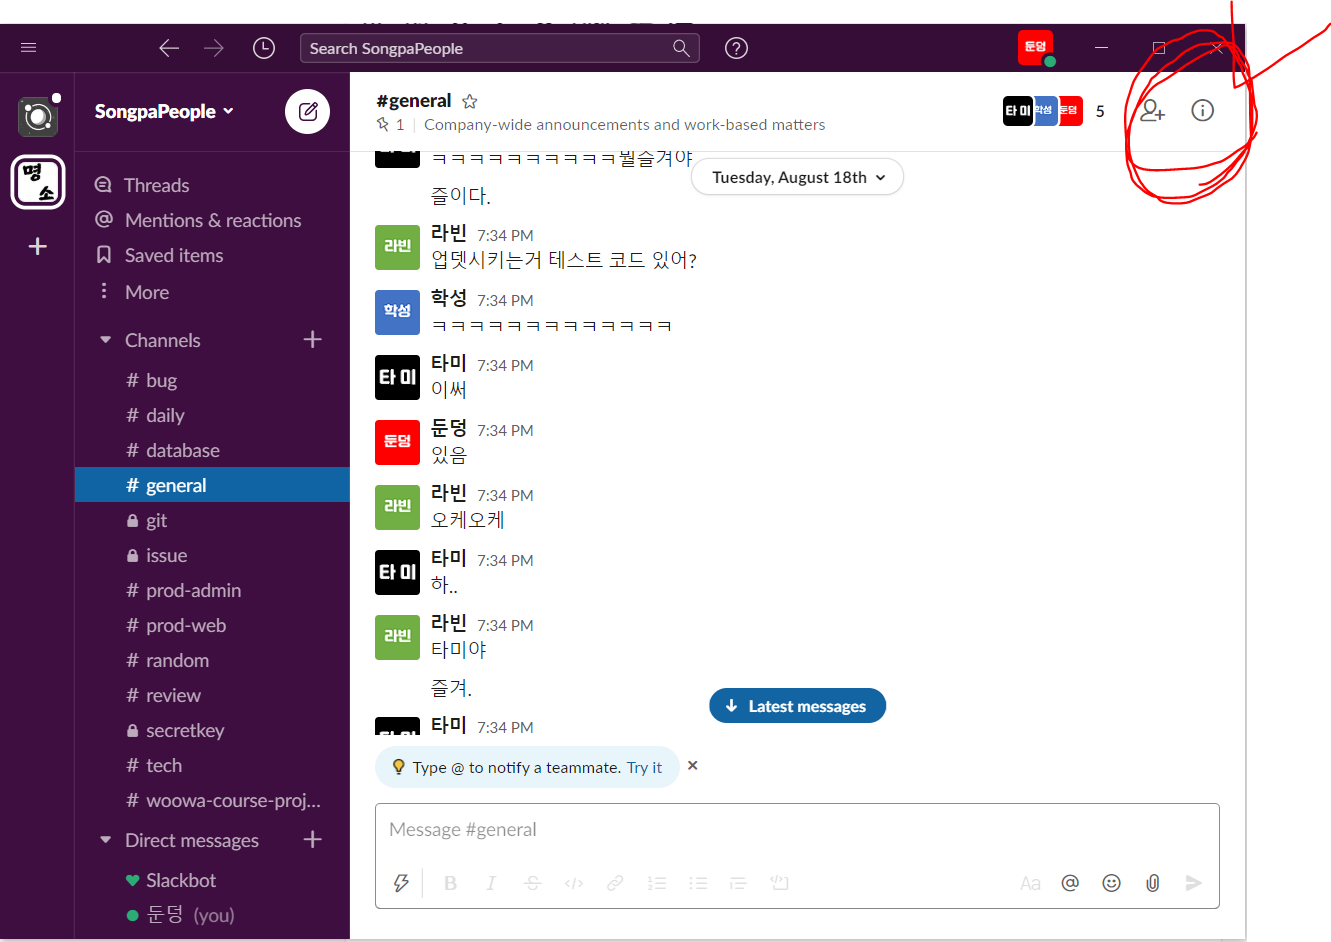Image resolution: width=1331 pixels, height=942 pixels.
Task: Apply bold formatting
Action: tap(450, 883)
